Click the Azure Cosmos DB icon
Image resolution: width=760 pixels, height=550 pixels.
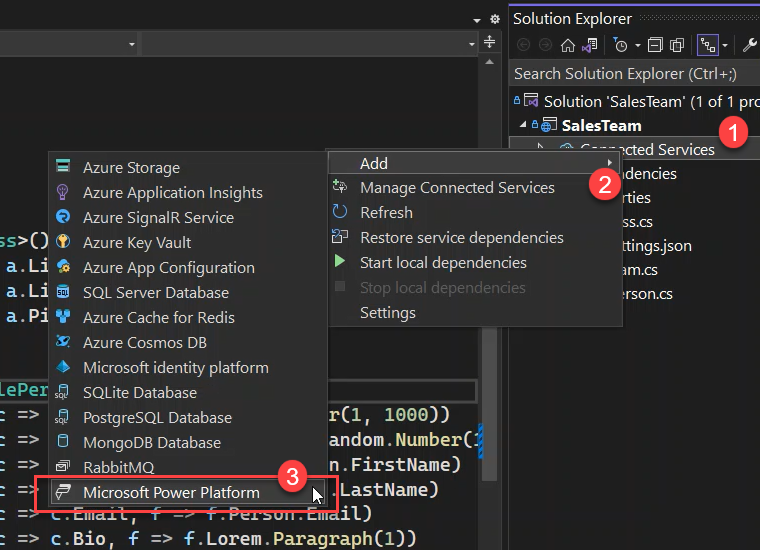point(63,341)
